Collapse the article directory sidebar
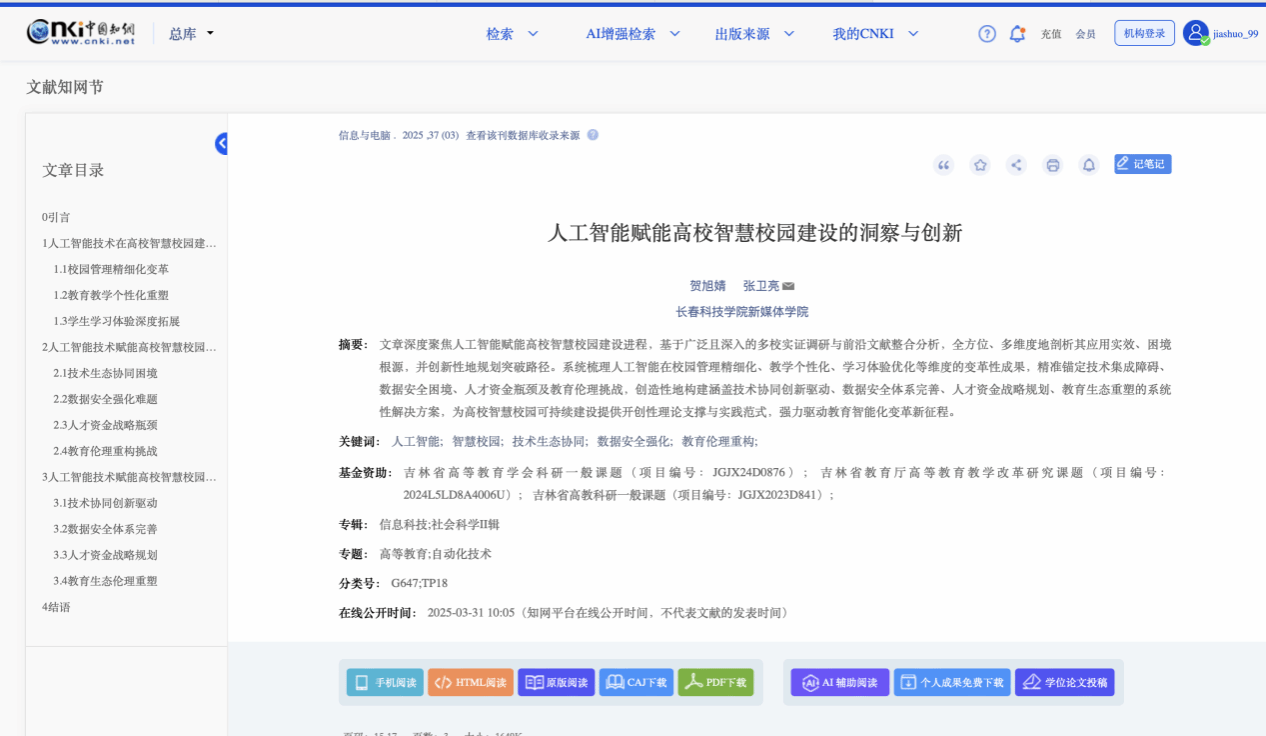Screen dimensions: 1266x736 [x=221, y=144]
